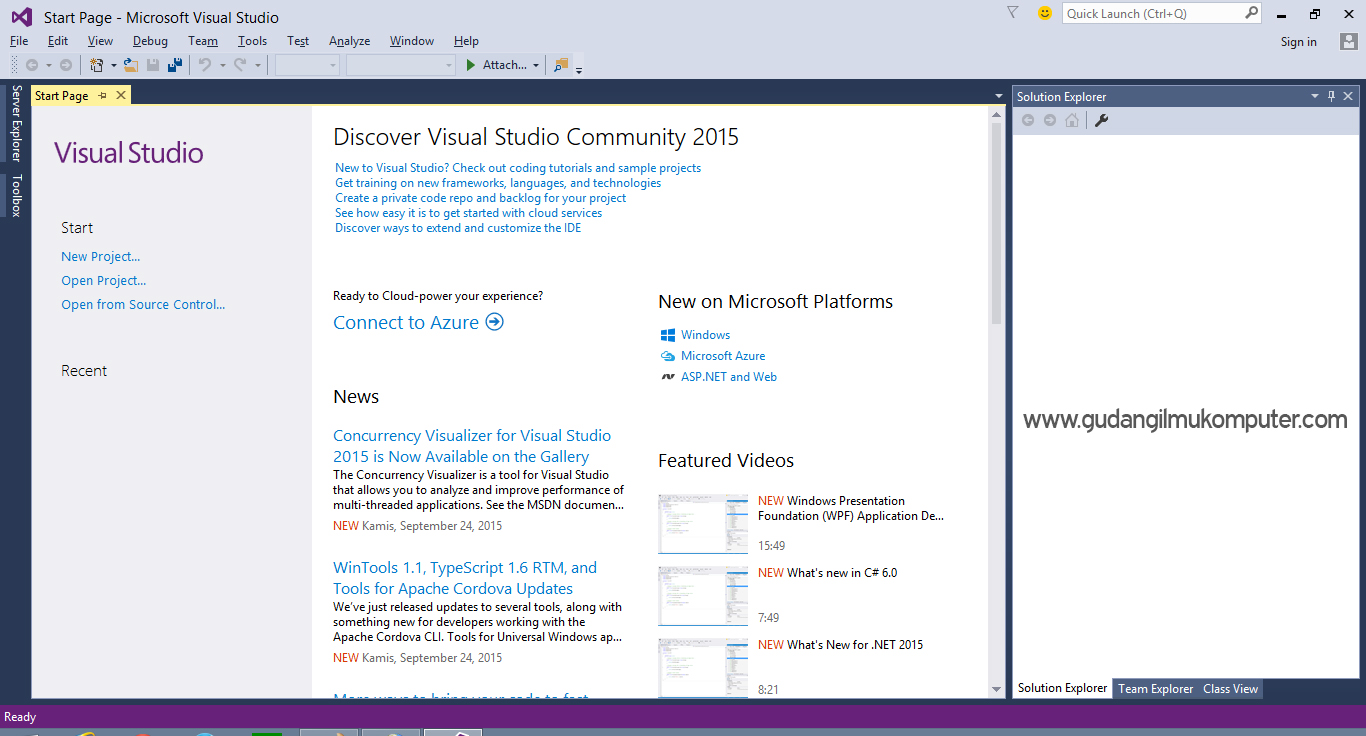This screenshot has width=1366, height=736.
Task: Click the account avatar icon beside Sign in
Action: pyautogui.click(x=1348, y=41)
